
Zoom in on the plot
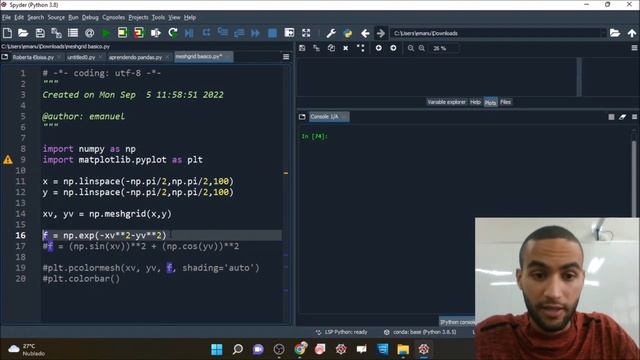click(x=422, y=48)
